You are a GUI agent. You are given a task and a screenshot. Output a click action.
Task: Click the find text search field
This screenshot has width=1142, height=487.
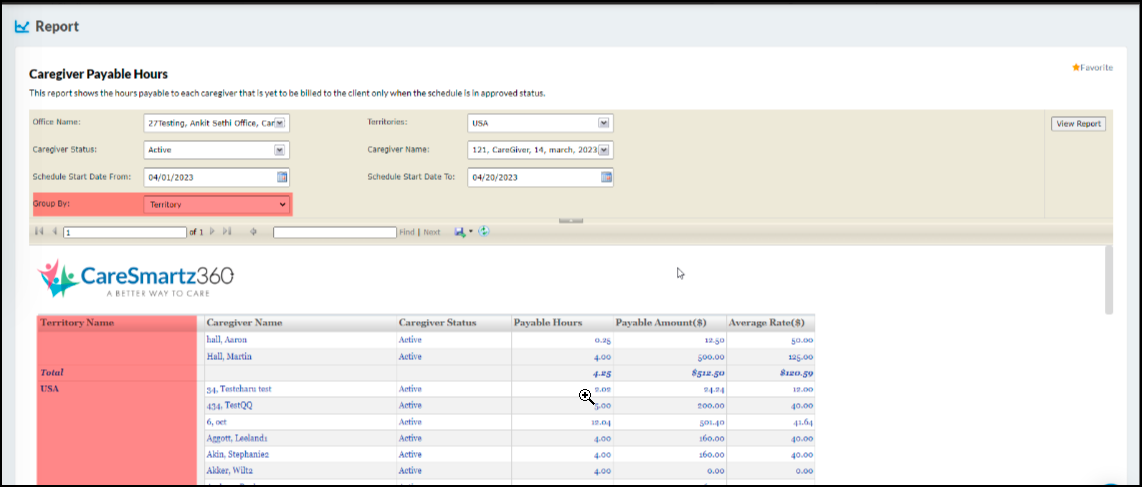tap(334, 232)
